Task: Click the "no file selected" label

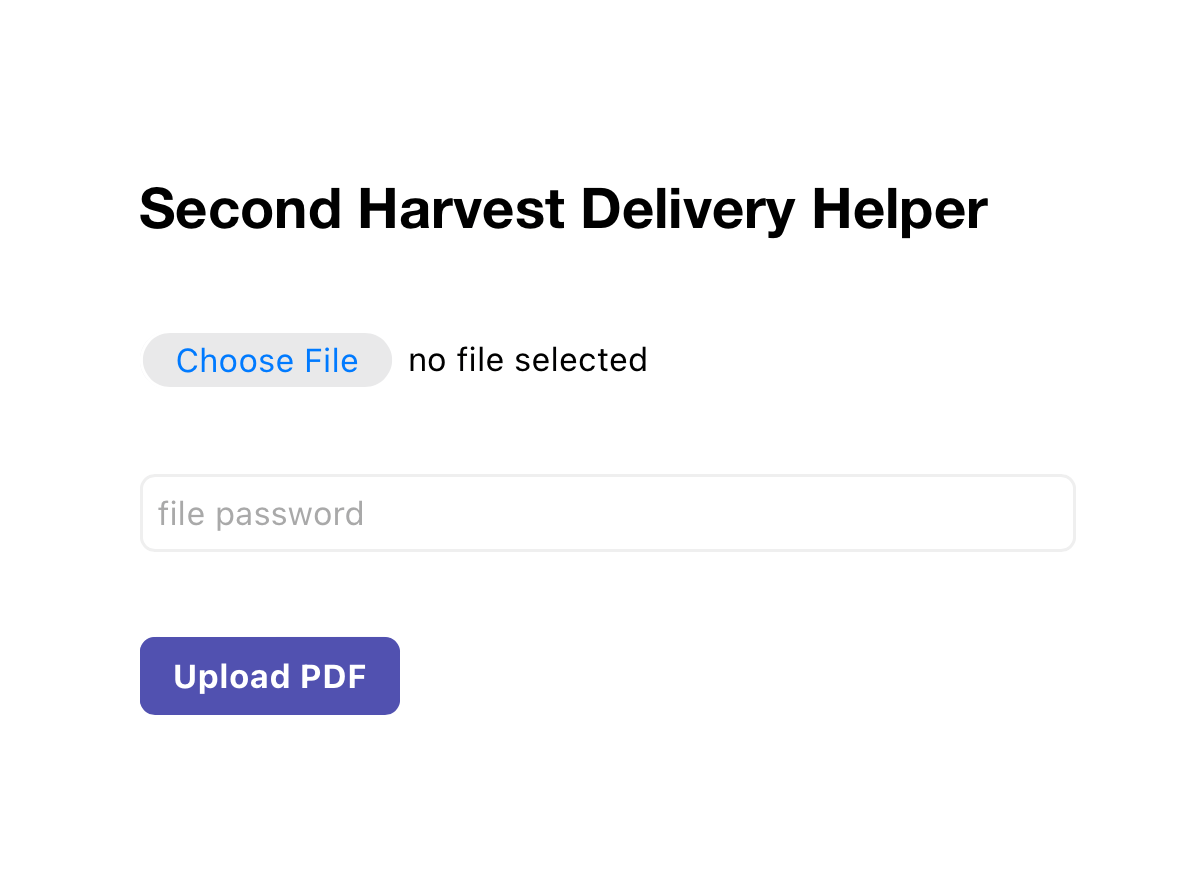Action: 528,360
